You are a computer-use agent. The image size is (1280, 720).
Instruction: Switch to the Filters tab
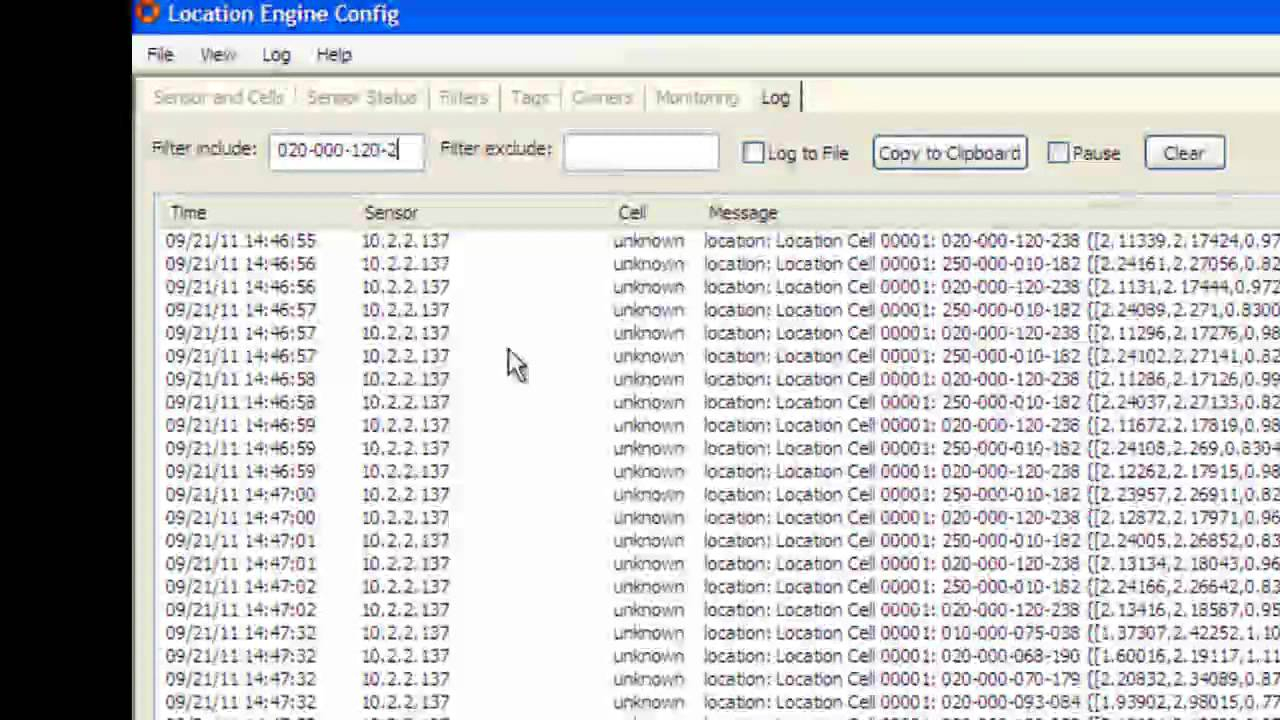tap(463, 98)
